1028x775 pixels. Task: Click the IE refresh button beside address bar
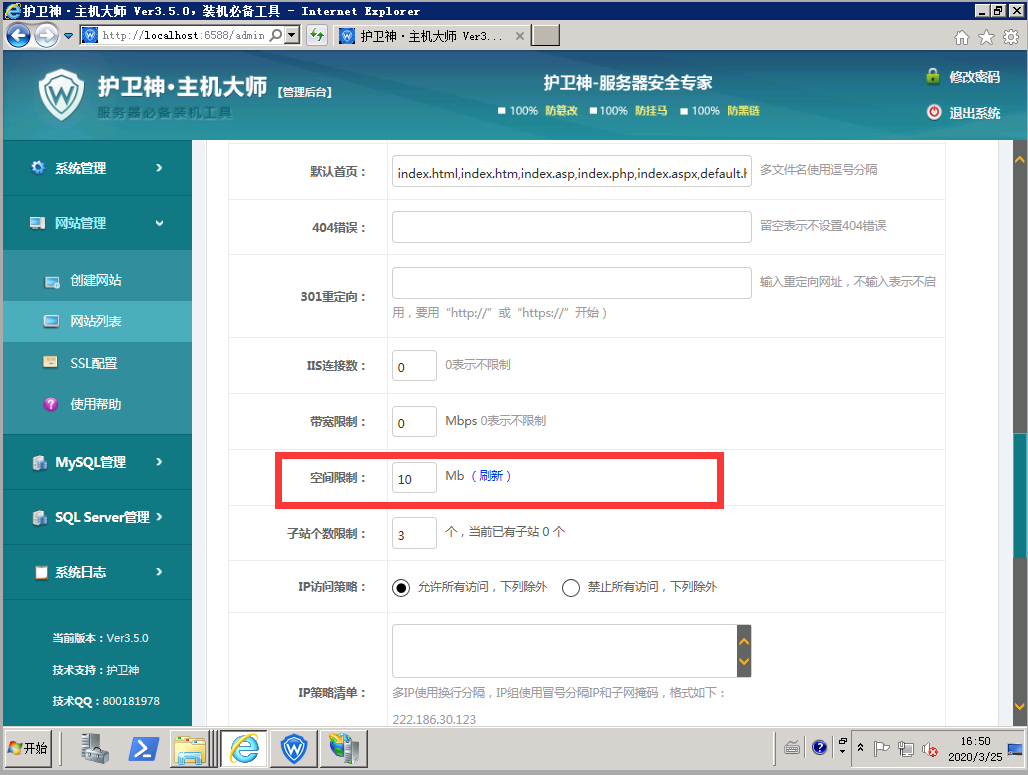pos(317,36)
